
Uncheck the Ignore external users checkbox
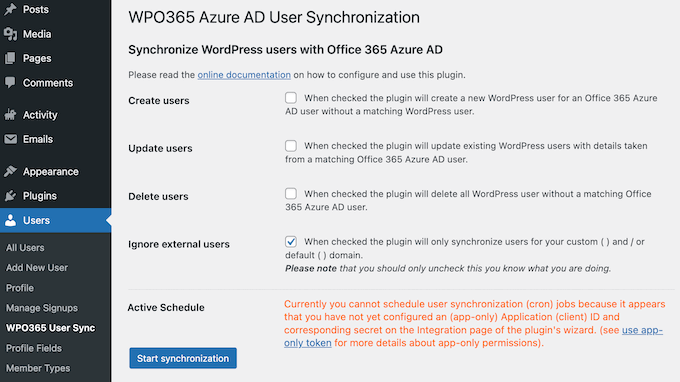(291, 242)
